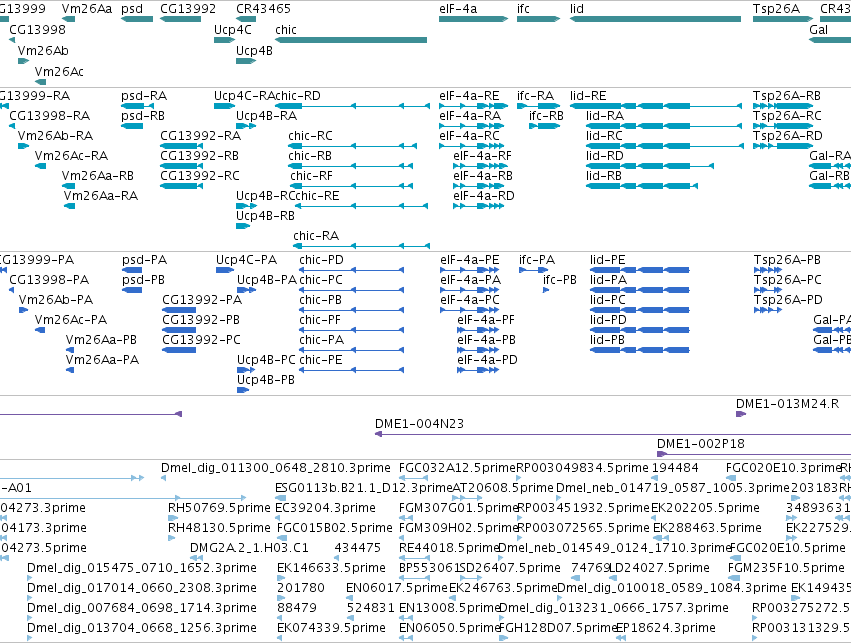Click the "CR43465" gene label
The image size is (851, 643).
coord(263,9)
